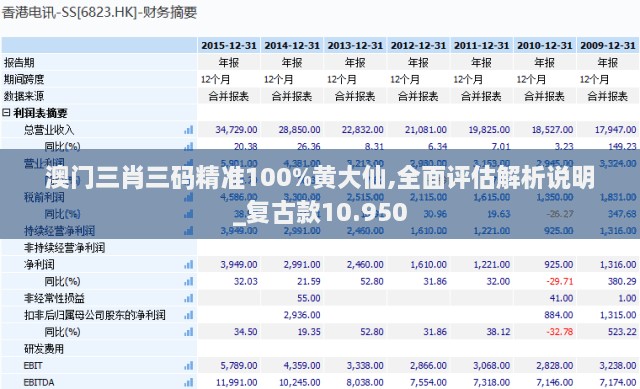Click the net profit growth value 32.03

tap(246, 281)
